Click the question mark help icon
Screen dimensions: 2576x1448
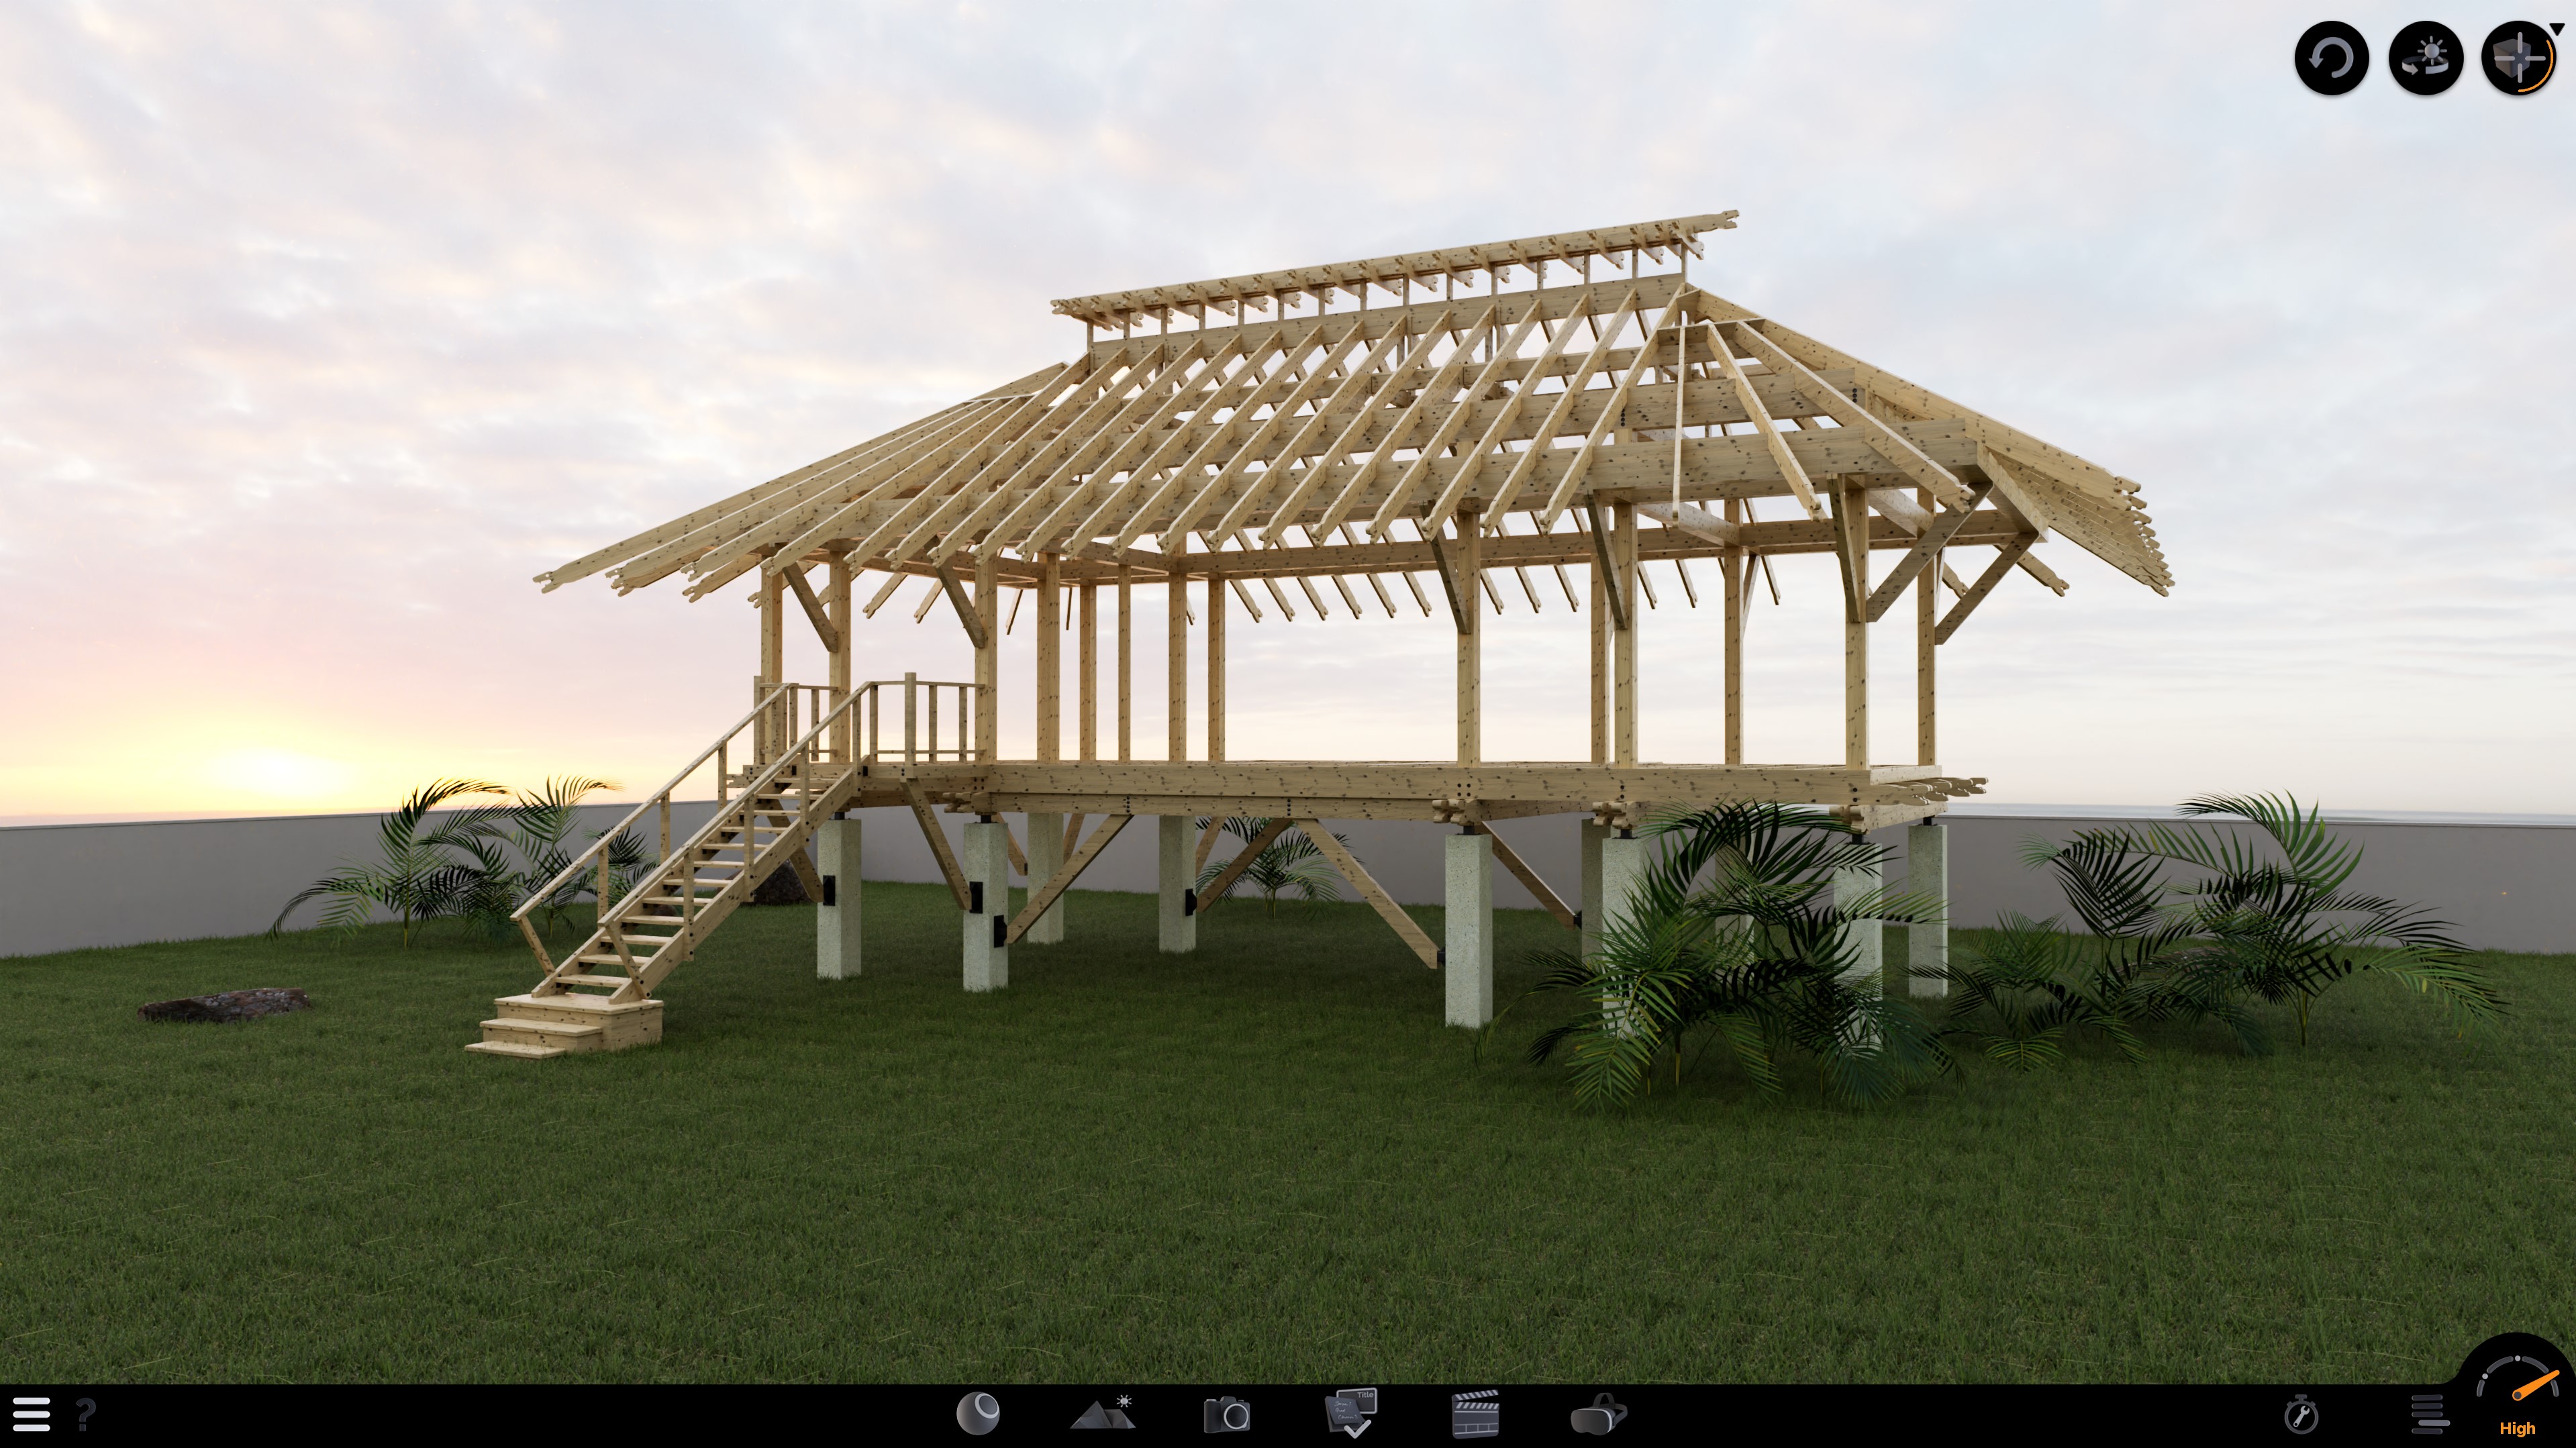click(x=86, y=1414)
